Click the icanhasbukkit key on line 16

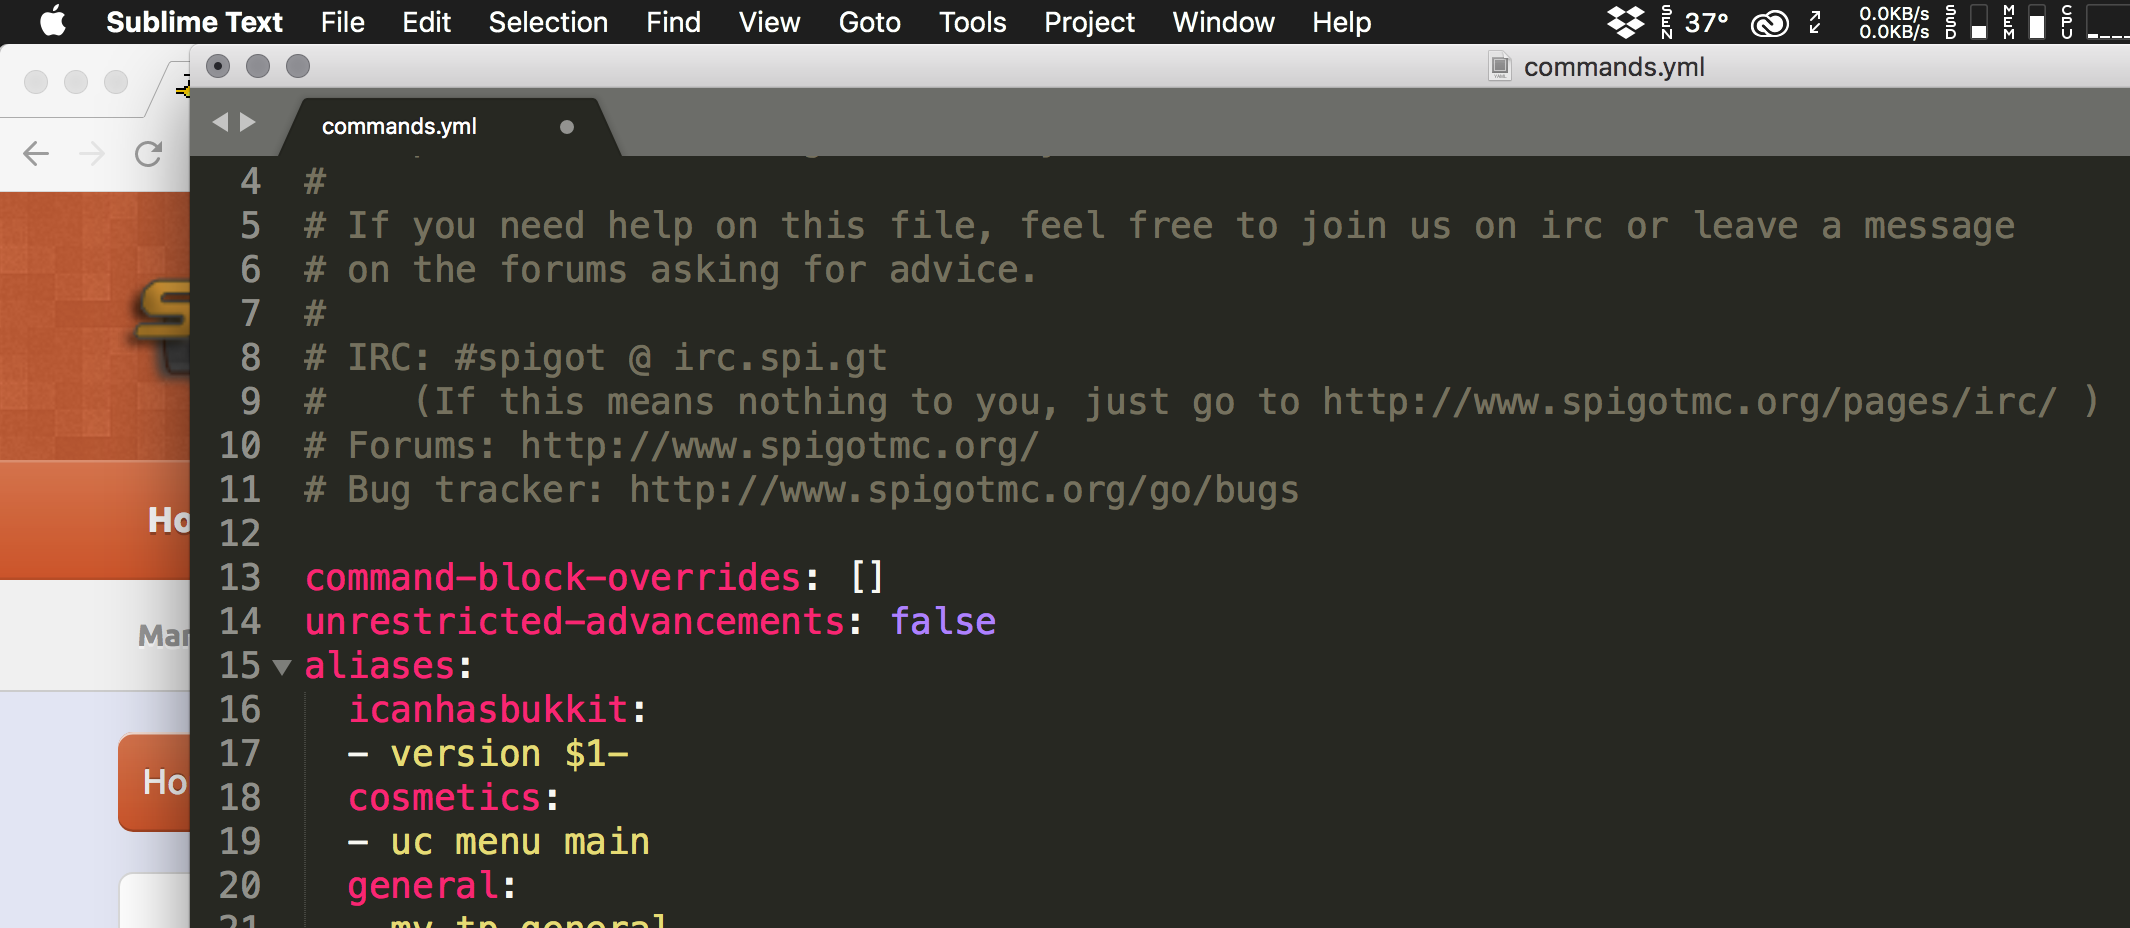coord(488,710)
